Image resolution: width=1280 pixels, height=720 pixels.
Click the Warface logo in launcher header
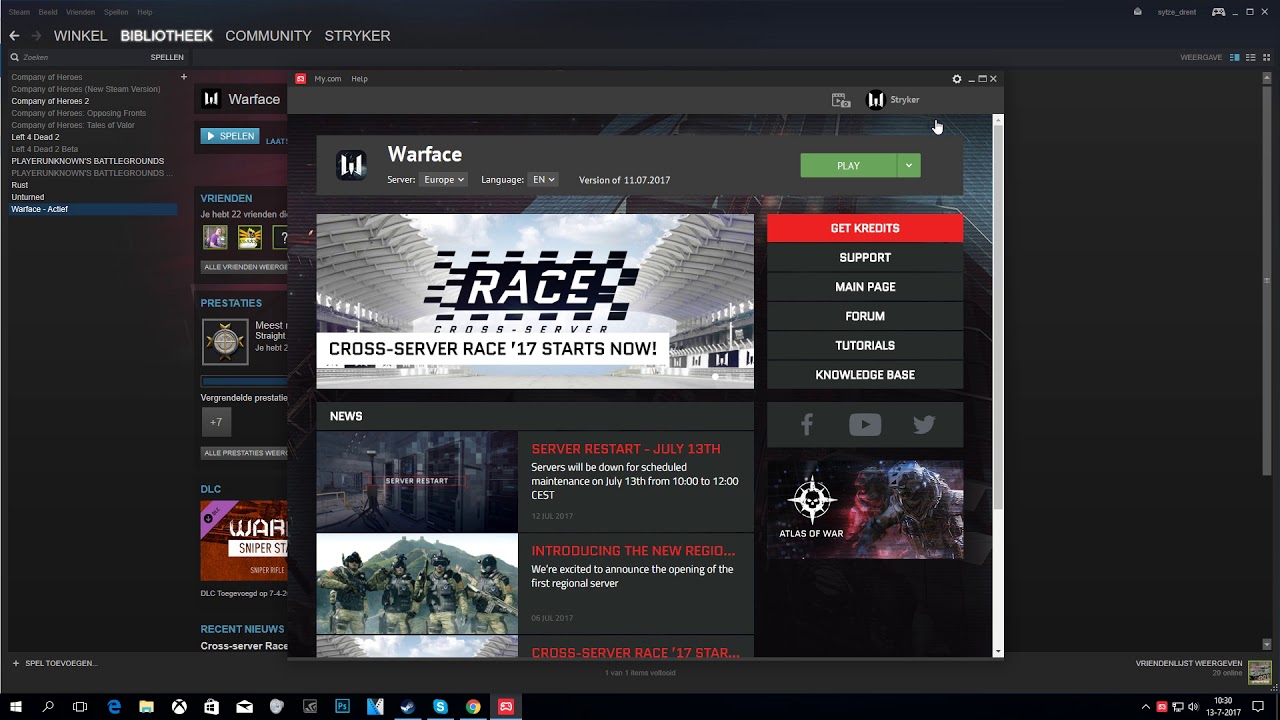pos(352,165)
